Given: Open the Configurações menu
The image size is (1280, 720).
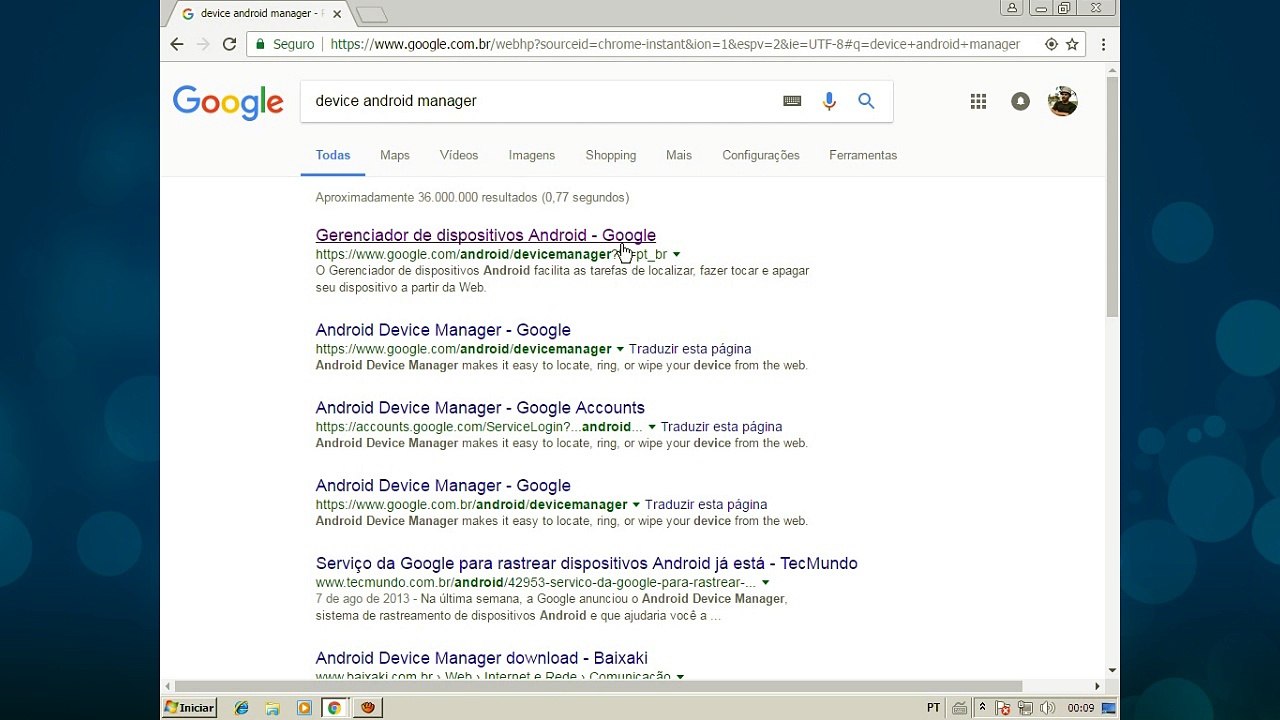Looking at the screenshot, I should coord(761,155).
